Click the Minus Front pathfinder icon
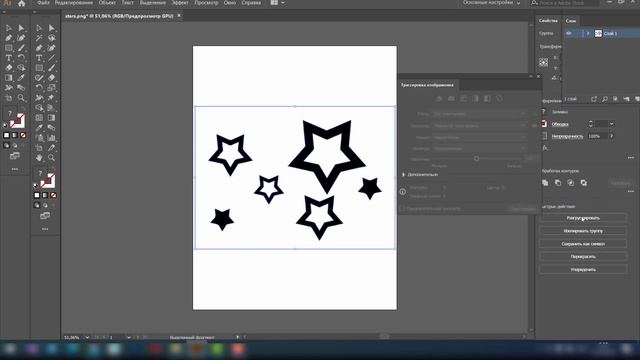Image resolution: width=640 pixels, height=360 pixels. pos(558,183)
